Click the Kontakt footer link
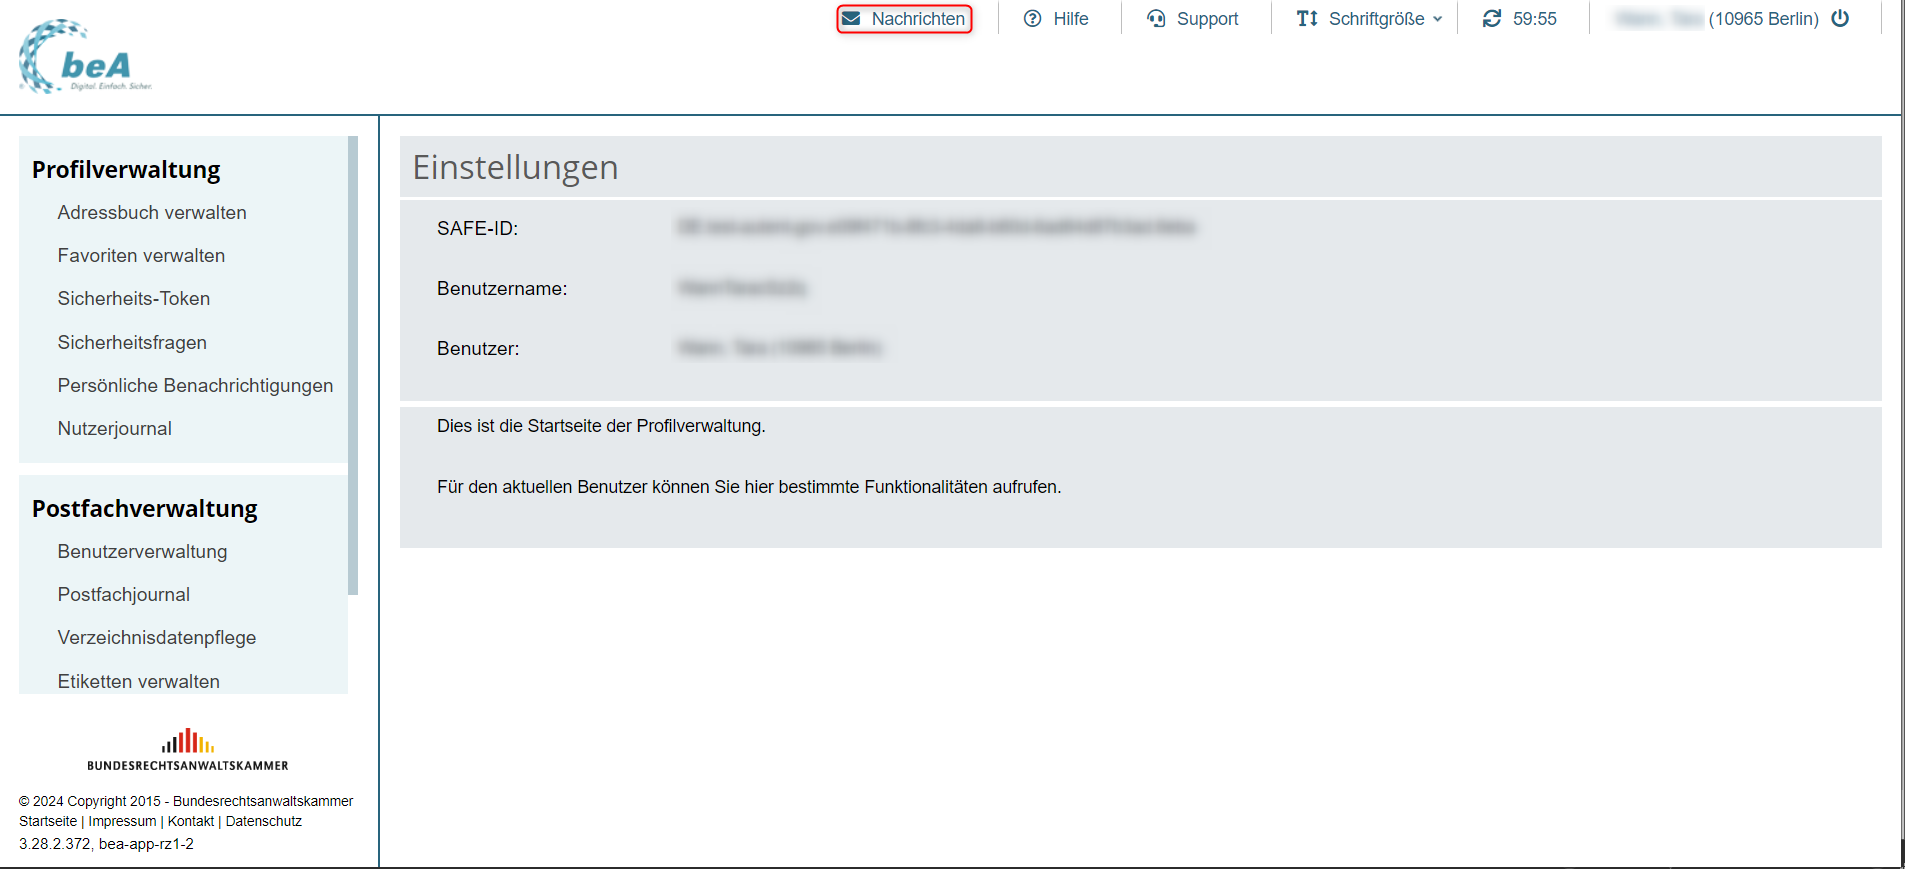 pyautogui.click(x=191, y=821)
